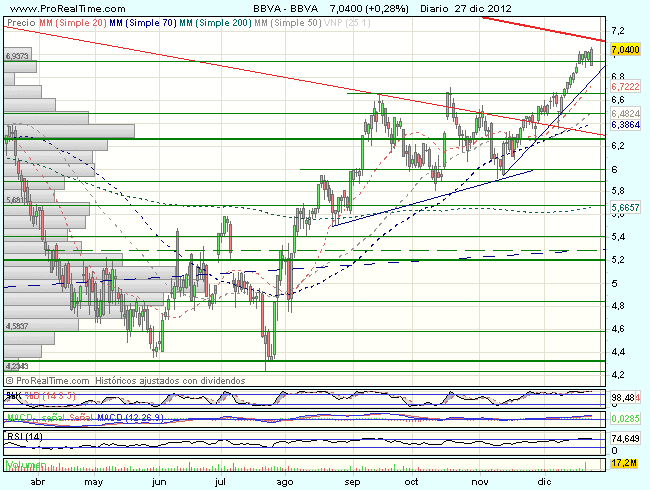Click the 6,4824 moving average value tag
Image resolution: width=650 pixels, height=490 pixels.
coord(625,114)
